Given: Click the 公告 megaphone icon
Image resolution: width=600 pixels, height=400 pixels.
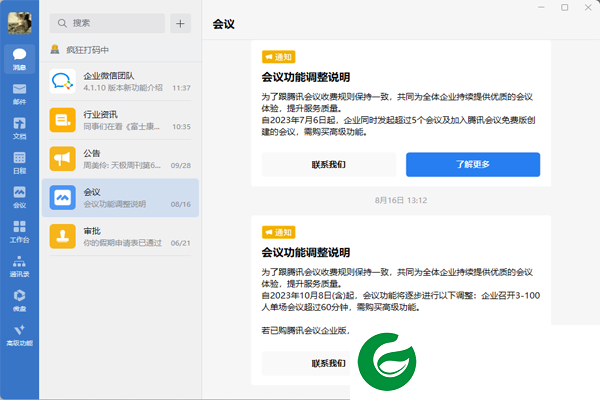Looking at the screenshot, I should (62, 159).
